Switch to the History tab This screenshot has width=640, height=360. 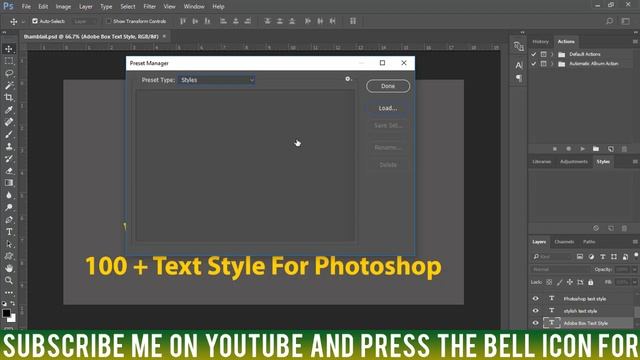tap(540, 42)
